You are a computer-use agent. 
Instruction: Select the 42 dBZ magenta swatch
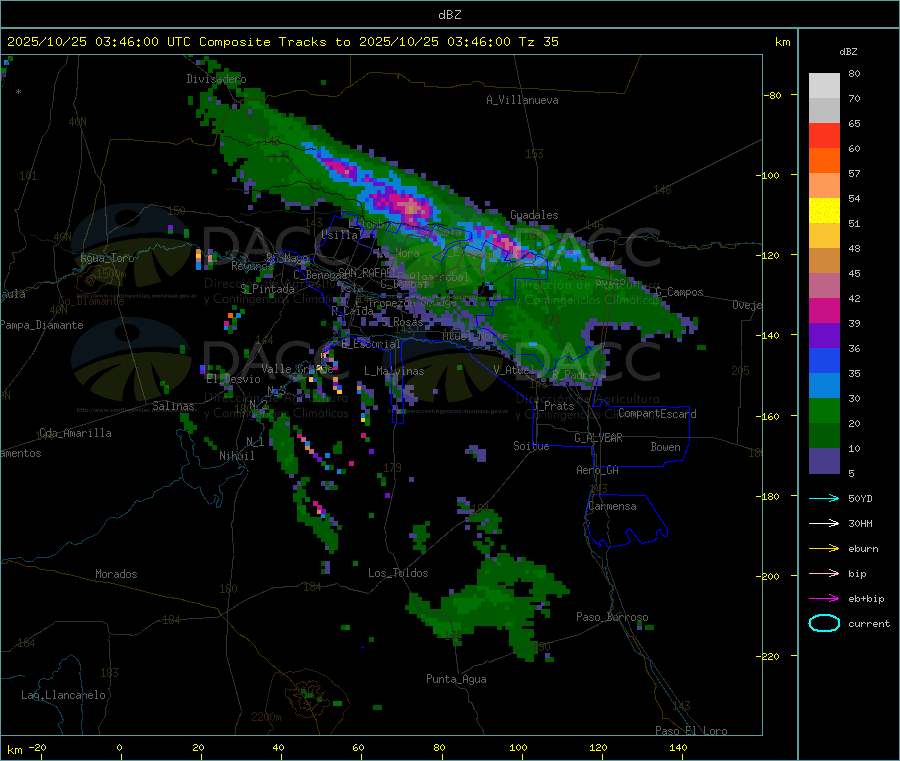pos(824,310)
